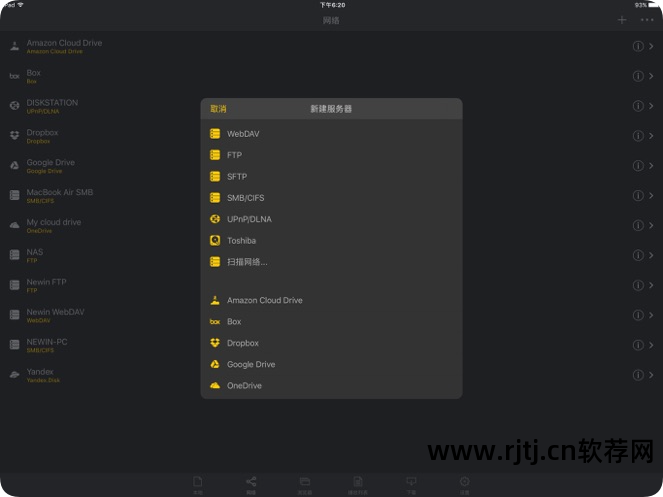Viewport: 663px width, 497px height.
Task: Open info for Yandex row
Action: (x=638, y=375)
